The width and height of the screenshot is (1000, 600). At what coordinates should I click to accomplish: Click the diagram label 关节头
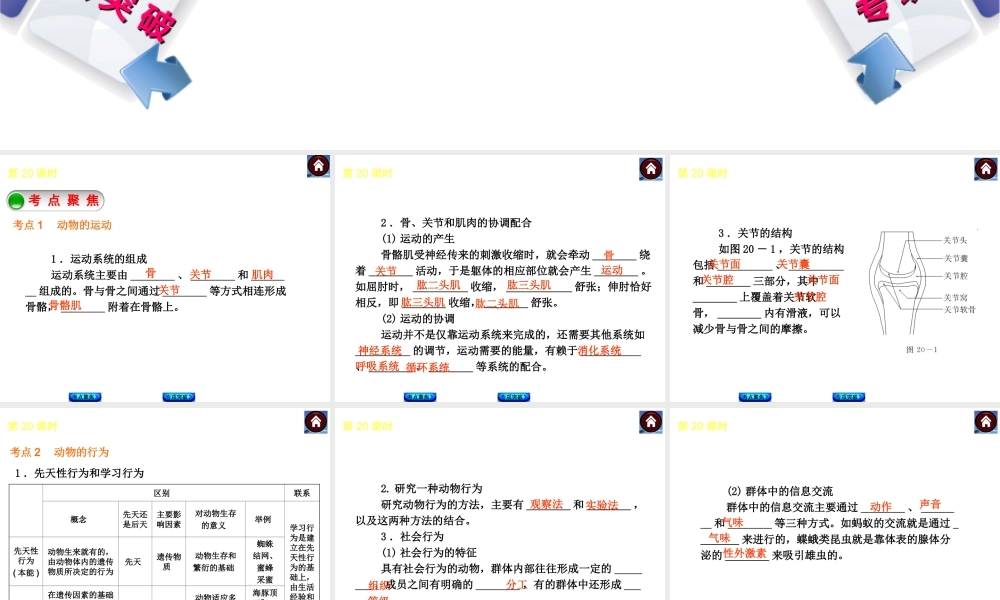click(955, 240)
